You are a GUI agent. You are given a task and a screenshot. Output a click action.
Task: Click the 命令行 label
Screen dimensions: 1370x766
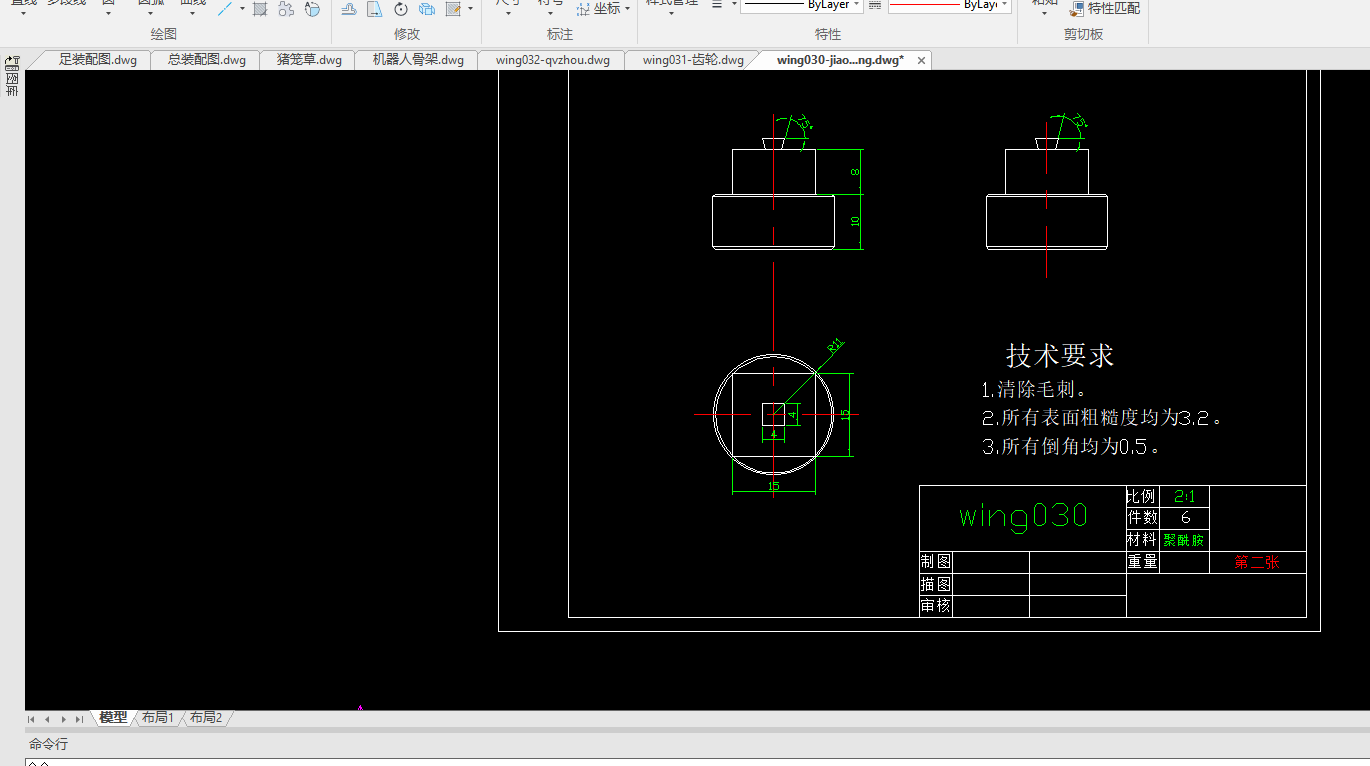[x=48, y=744]
